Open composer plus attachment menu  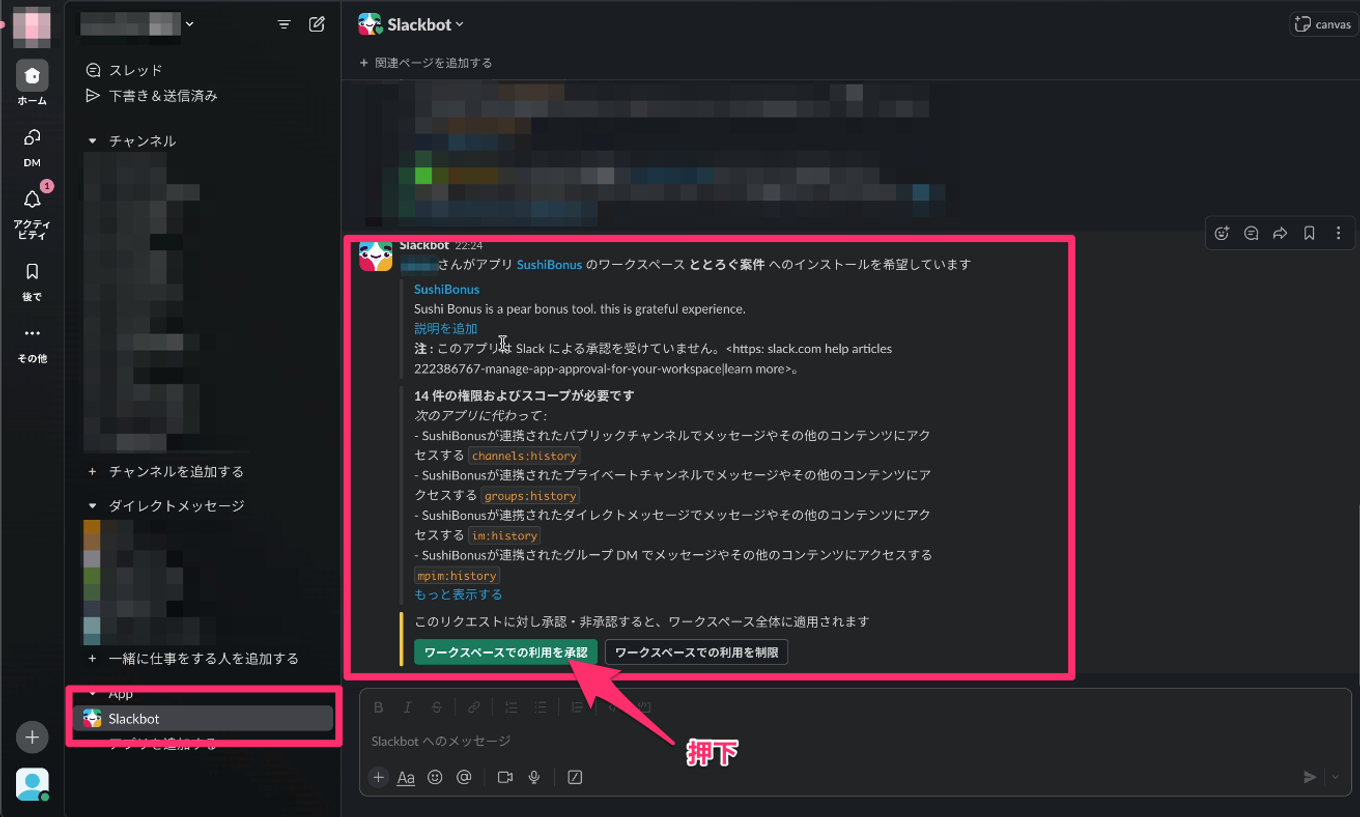[x=378, y=777]
